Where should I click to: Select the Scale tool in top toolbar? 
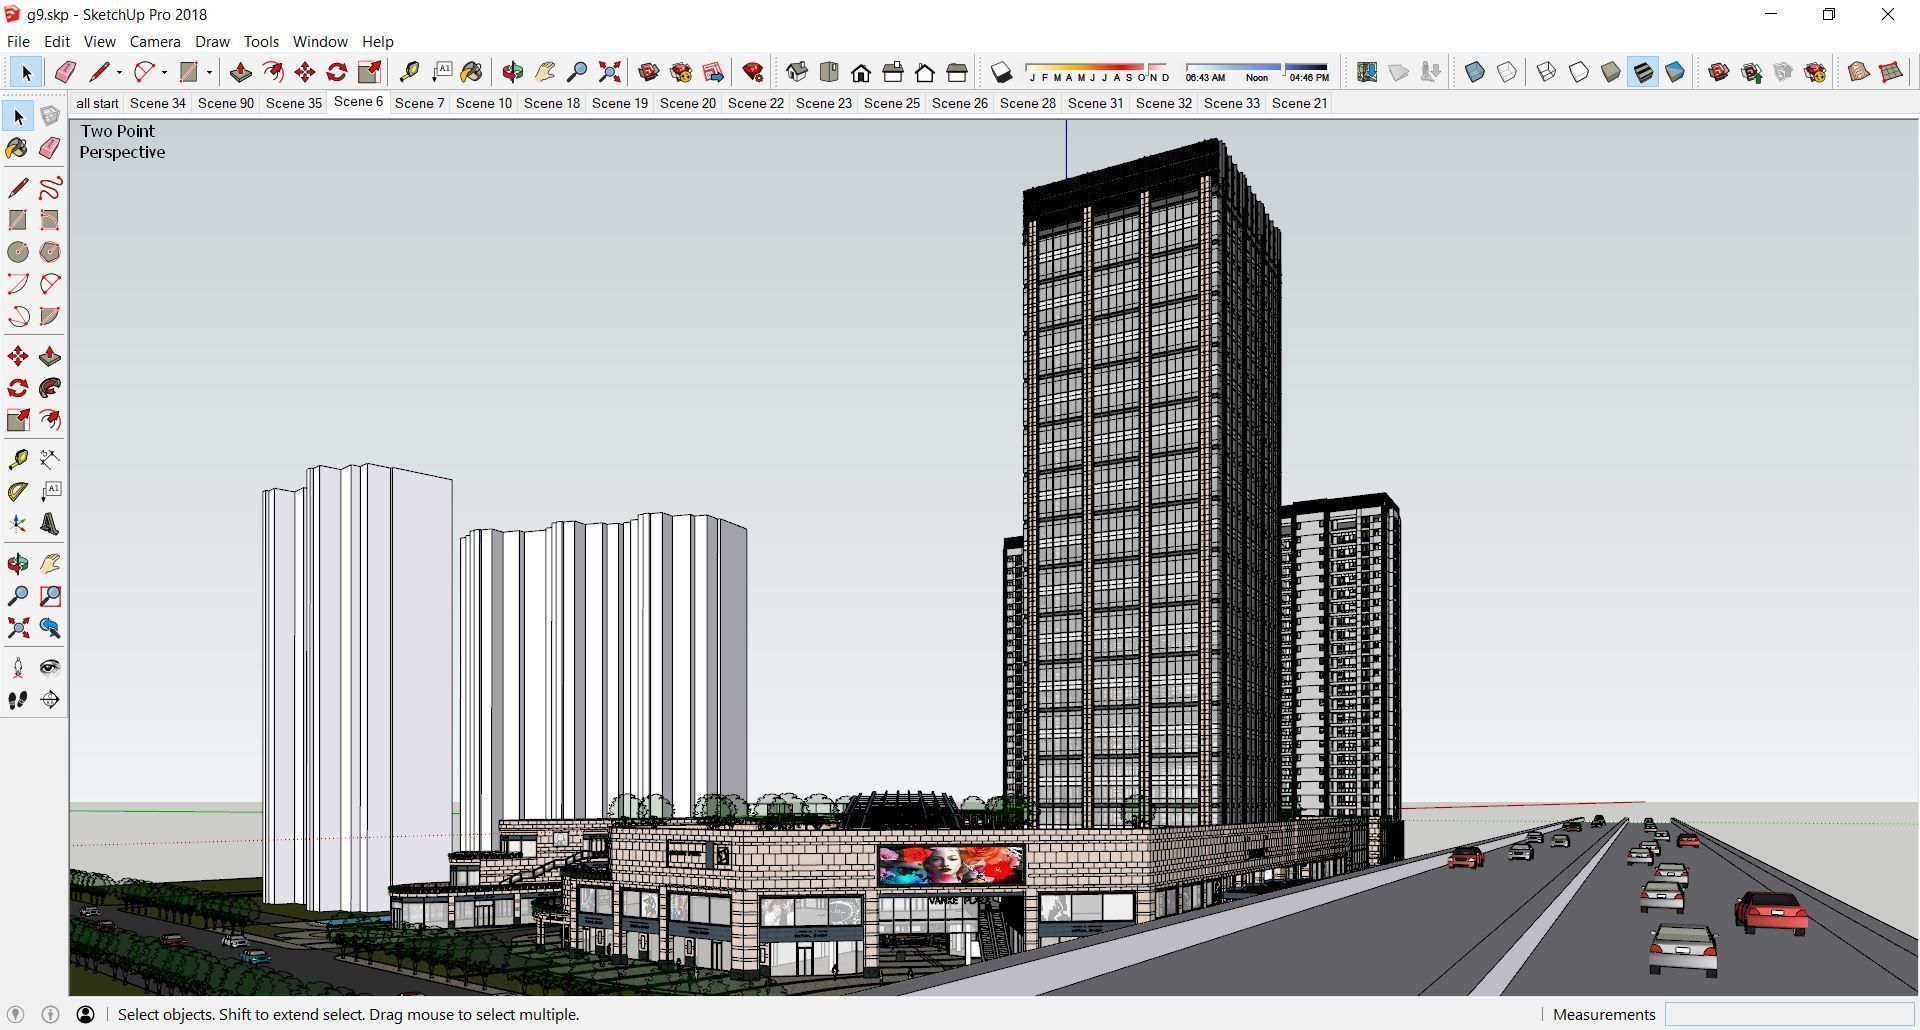[x=369, y=72]
